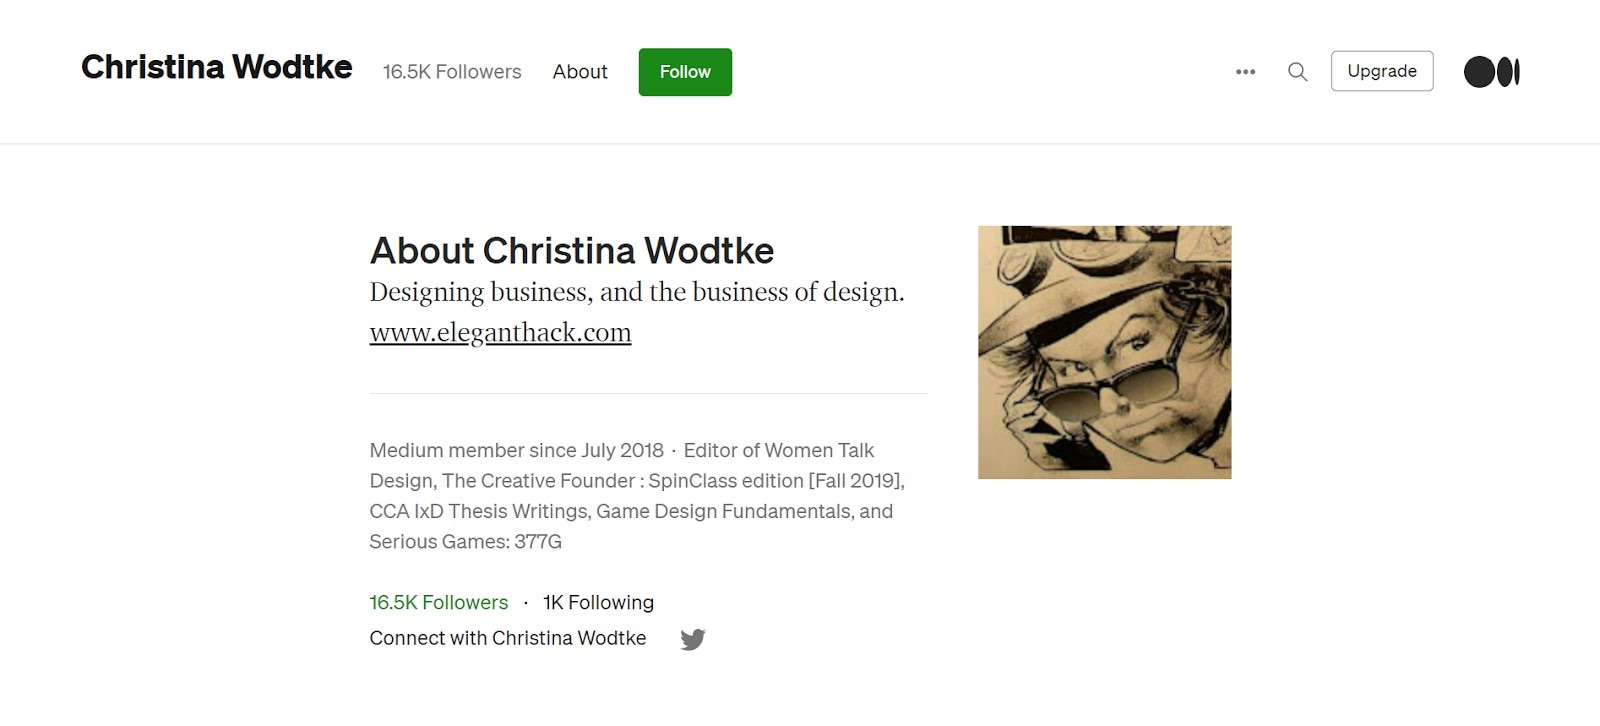Viewport: 1600px width, 726px height.
Task: Open the three-dot more options menu
Action: 1245,72
